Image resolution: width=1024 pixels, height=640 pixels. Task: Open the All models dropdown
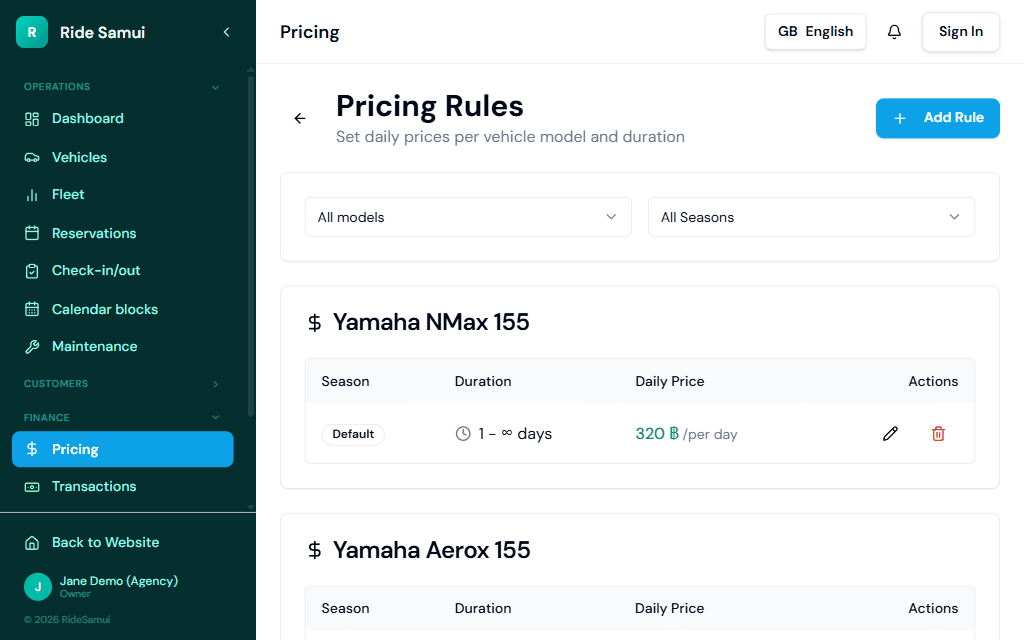[x=468, y=217]
